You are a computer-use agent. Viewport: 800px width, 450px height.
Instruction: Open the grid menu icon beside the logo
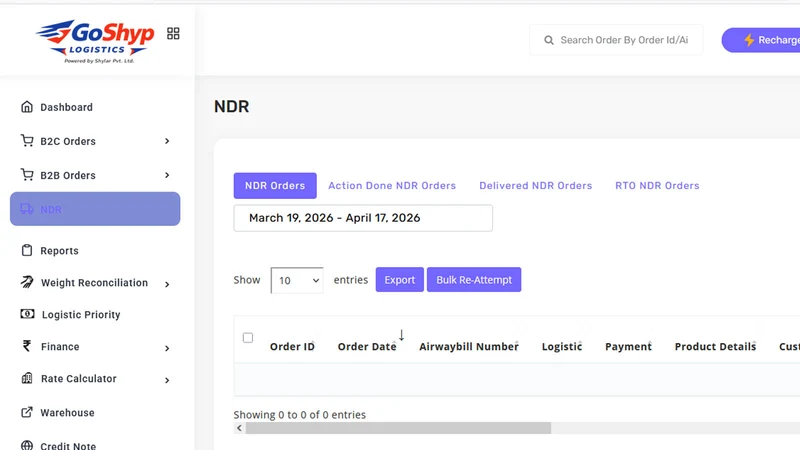pyautogui.click(x=173, y=34)
